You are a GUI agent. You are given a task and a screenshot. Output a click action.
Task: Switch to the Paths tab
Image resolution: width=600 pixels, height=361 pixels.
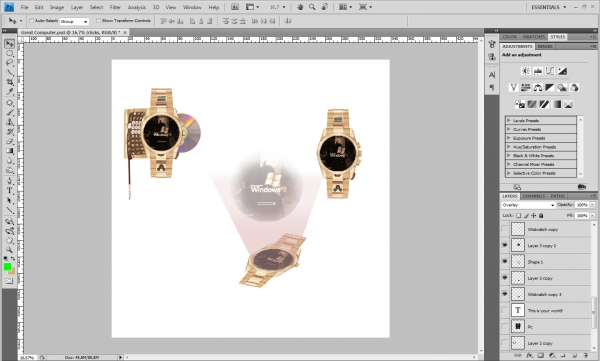pyautogui.click(x=558, y=196)
